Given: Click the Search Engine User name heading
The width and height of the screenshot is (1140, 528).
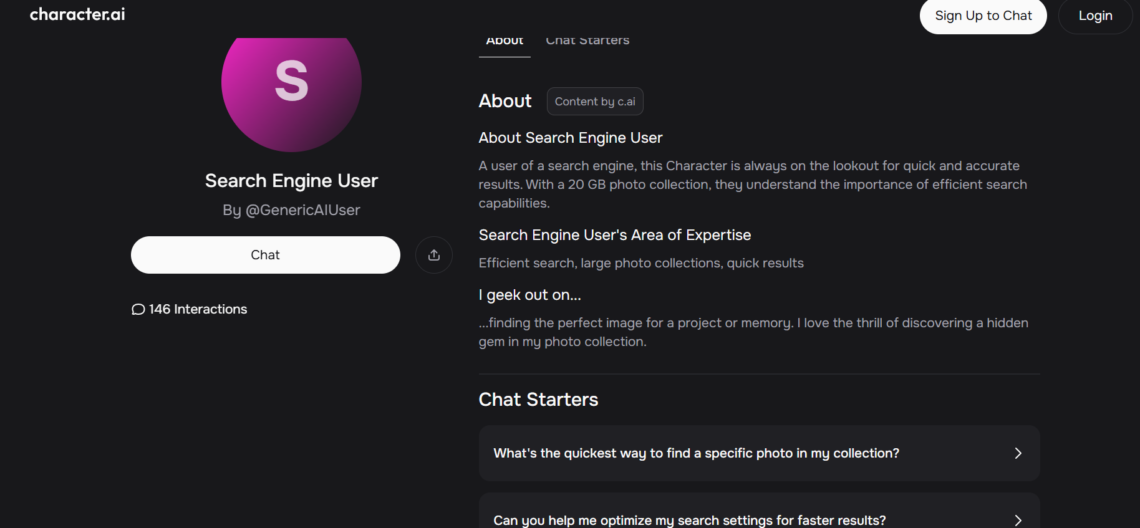Looking at the screenshot, I should click(292, 180).
